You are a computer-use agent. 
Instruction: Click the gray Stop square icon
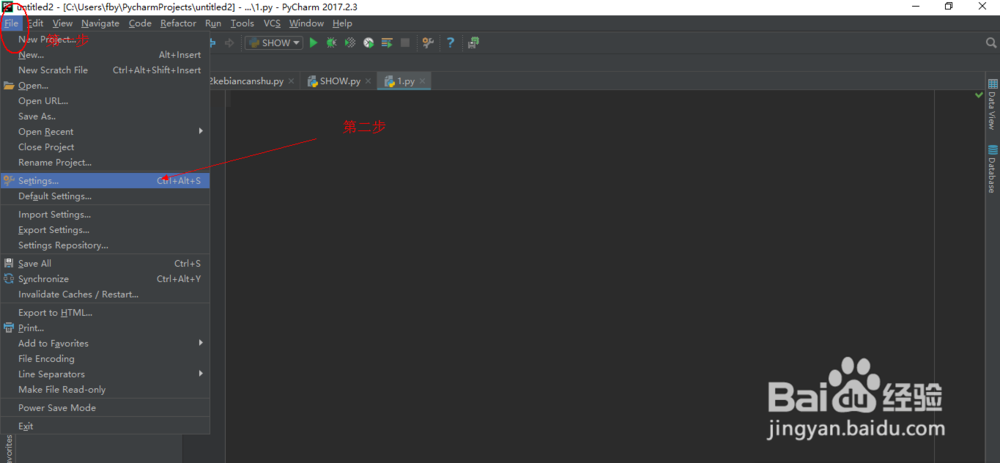[405, 43]
